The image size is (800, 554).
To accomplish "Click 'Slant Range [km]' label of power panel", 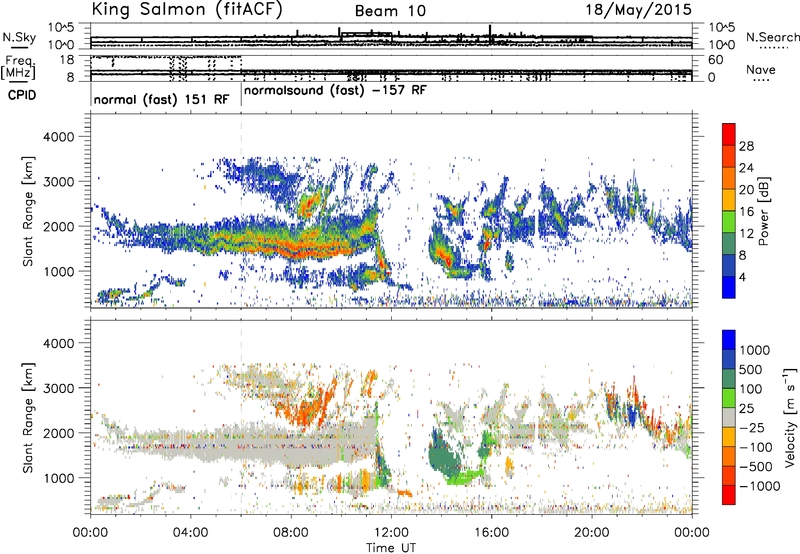I will click(x=28, y=211).
